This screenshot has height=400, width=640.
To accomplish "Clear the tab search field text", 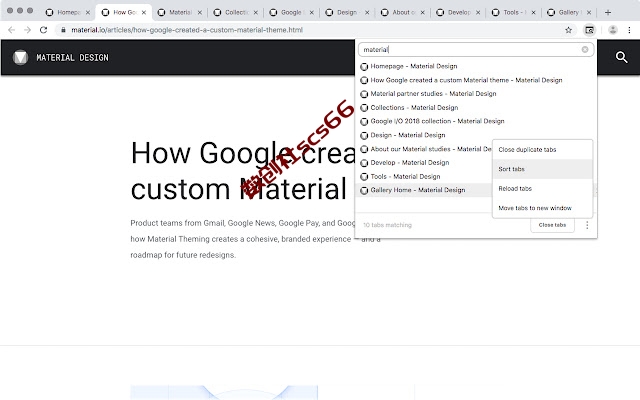I will click(585, 49).
